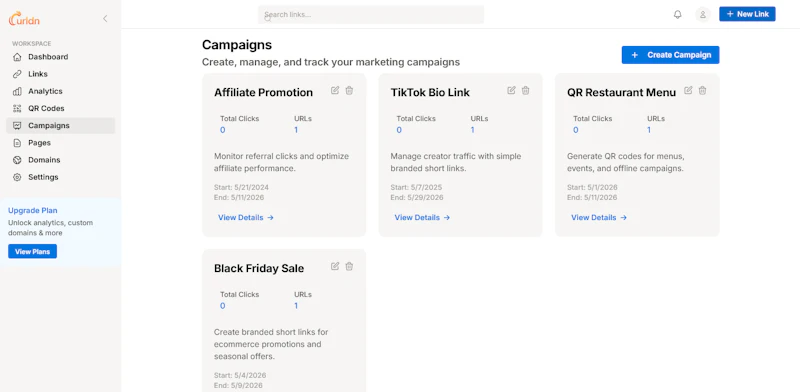This screenshot has width=800, height=392.
Task: Click Affiliate Promotion URLs count
Action: point(296,130)
